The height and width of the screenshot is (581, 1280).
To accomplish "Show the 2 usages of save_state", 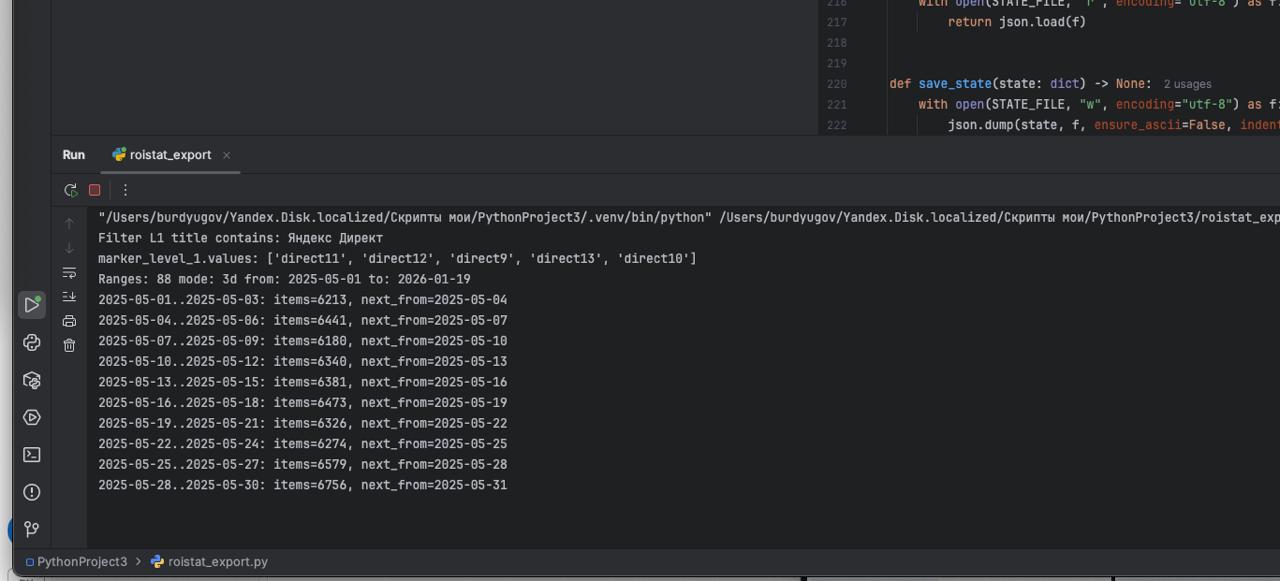I will coord(1188,84).
